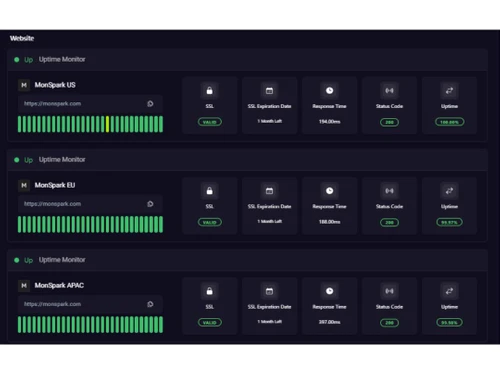
Task: Open the MonSpark APAC monitor name
Action: (59, 286)
